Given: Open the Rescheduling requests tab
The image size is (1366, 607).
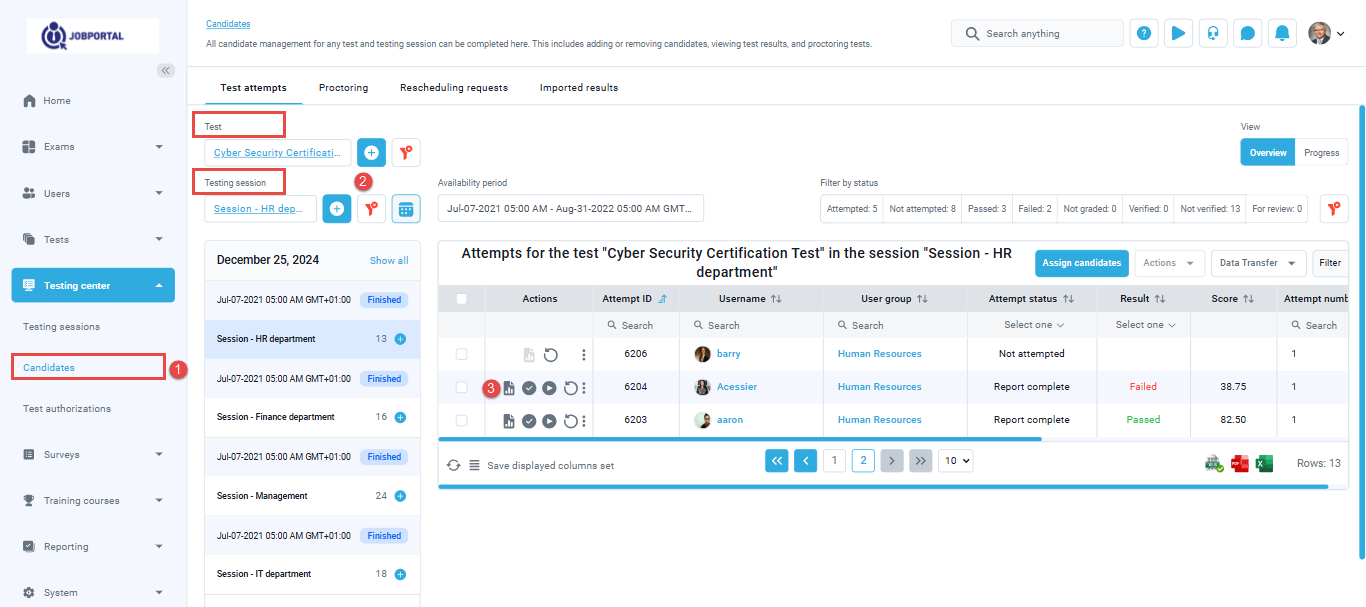Looking at the screenshot, I should (453, 88).
